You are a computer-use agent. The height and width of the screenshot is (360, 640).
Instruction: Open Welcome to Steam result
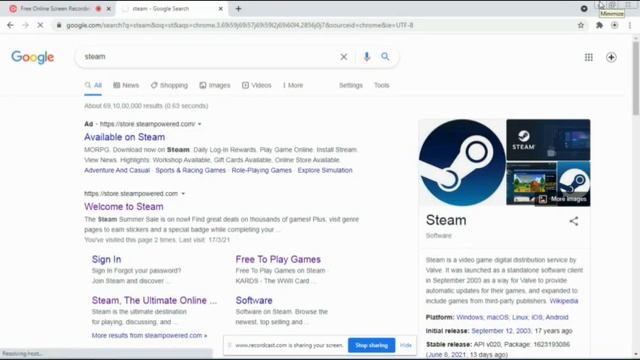(x=124, y=207)
